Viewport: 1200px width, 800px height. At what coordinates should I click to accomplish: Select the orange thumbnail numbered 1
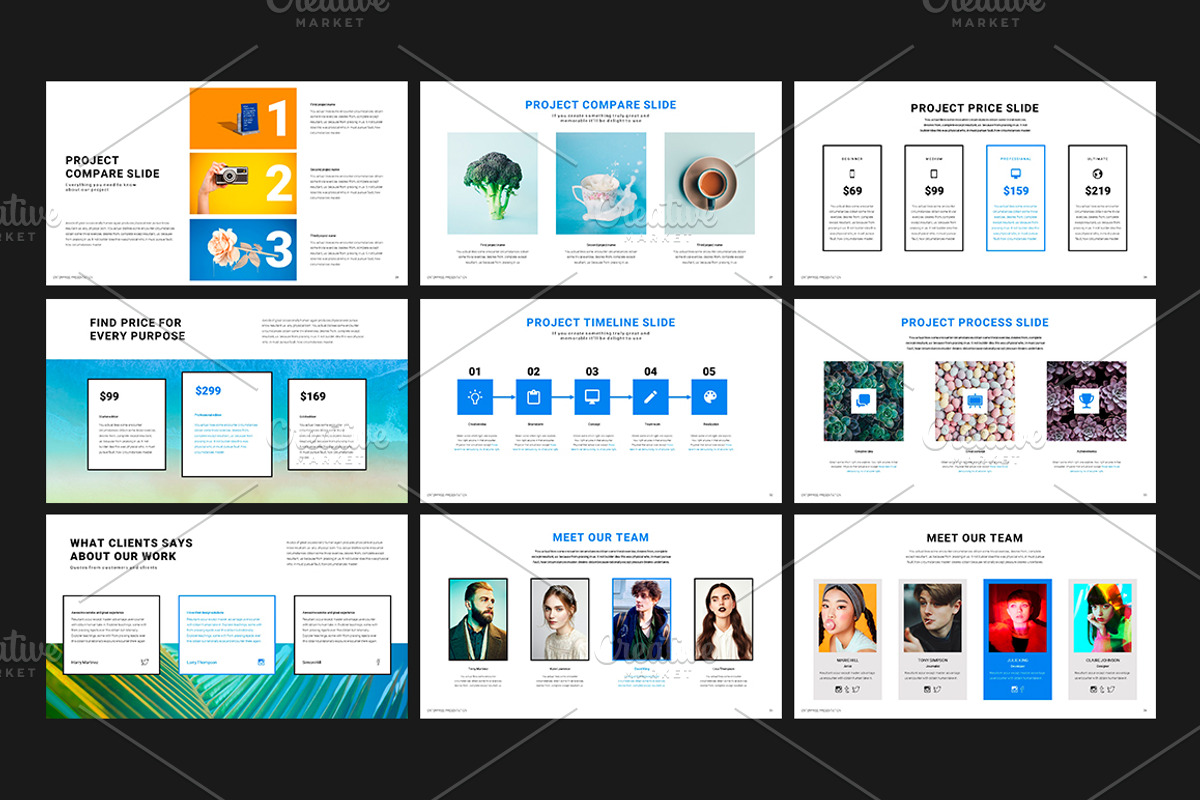click(243, 118)
